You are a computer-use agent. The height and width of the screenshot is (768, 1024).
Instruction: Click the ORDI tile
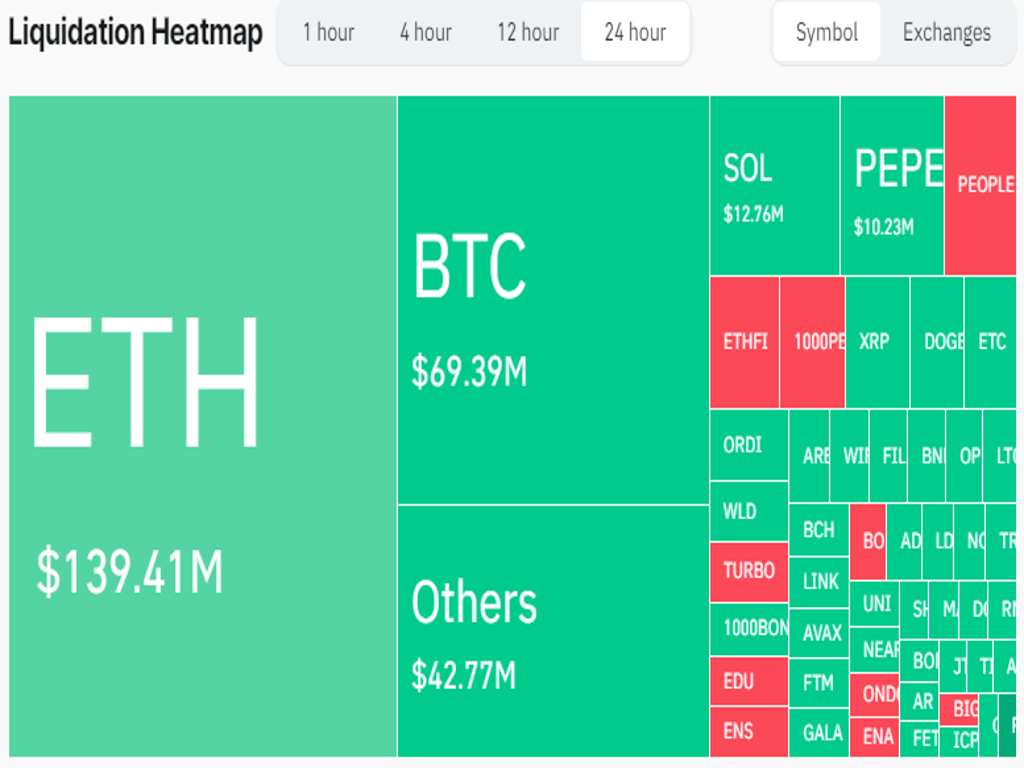tap(749, 445)
